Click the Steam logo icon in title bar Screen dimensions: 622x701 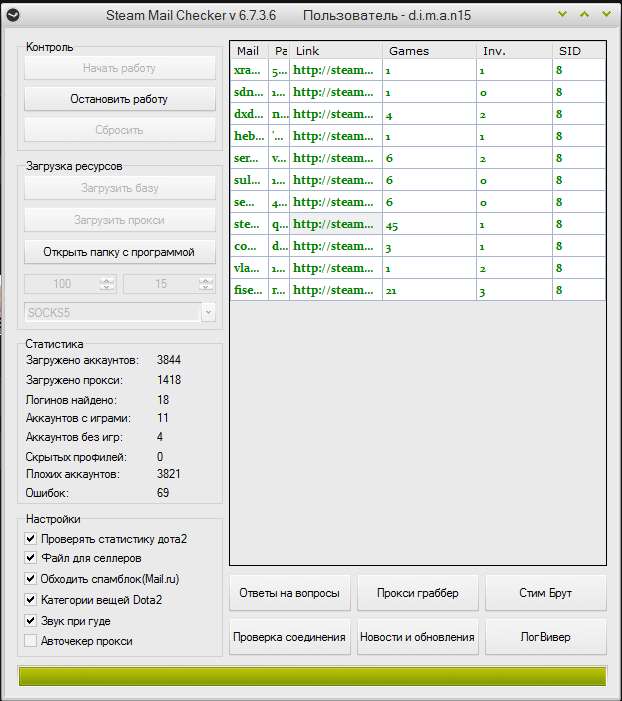[x=13, y=16]
